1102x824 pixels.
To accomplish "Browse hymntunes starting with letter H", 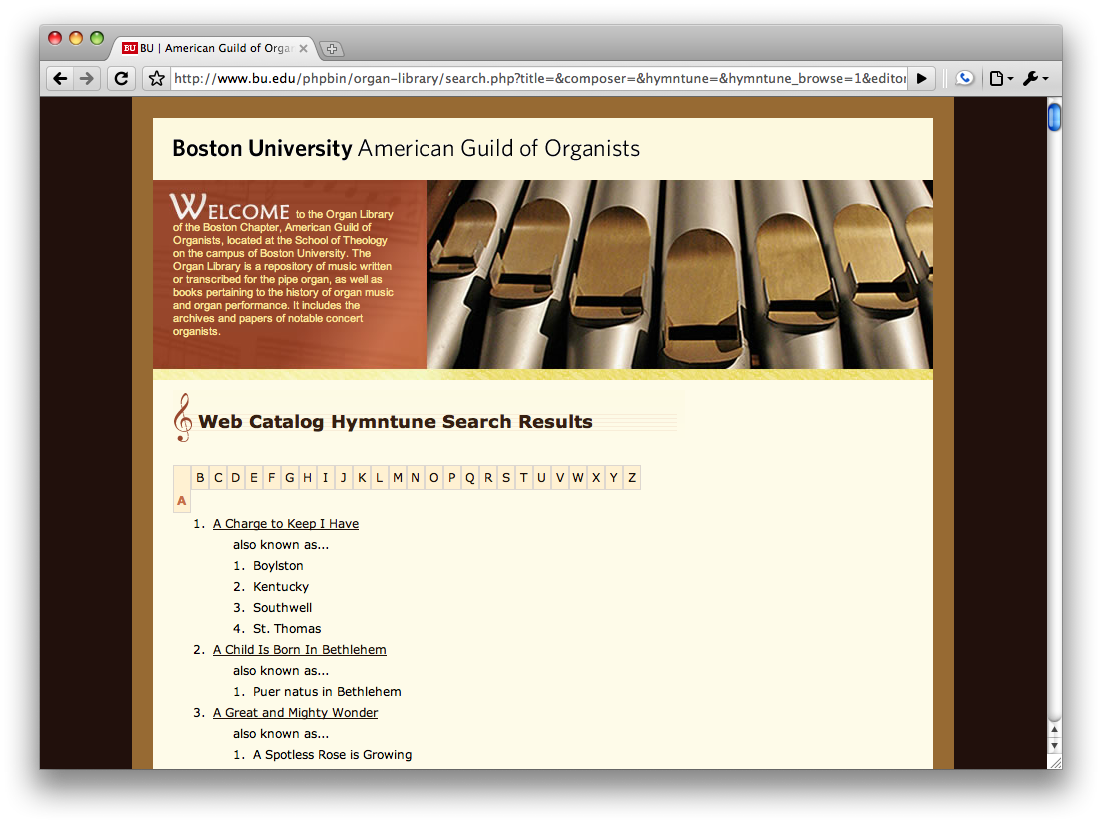I will coord(307,477).
